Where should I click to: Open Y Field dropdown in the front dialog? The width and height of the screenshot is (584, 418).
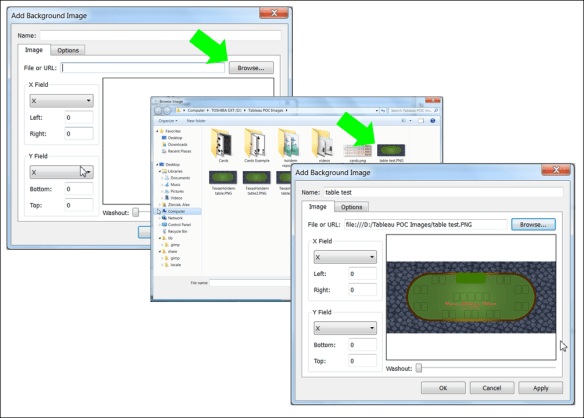(x=345, y=328)
